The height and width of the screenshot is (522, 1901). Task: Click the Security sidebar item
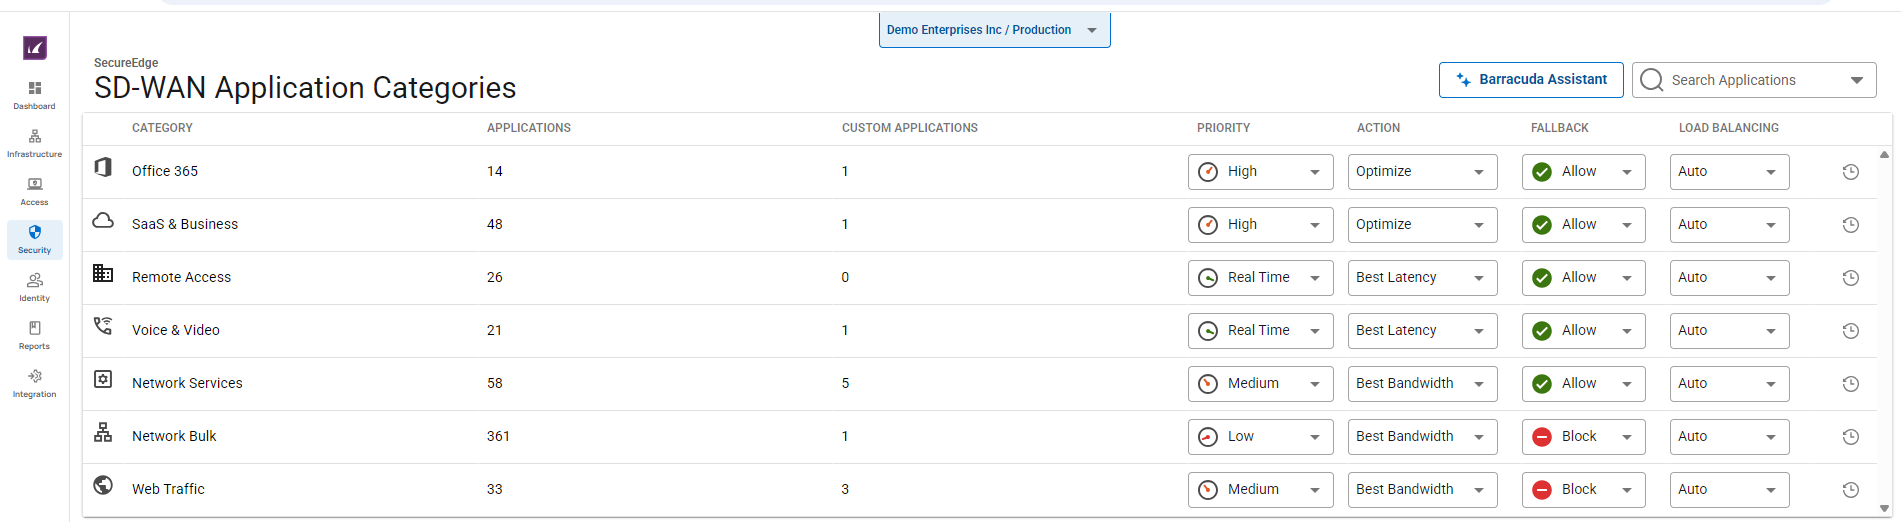click(x=34, y=239)
